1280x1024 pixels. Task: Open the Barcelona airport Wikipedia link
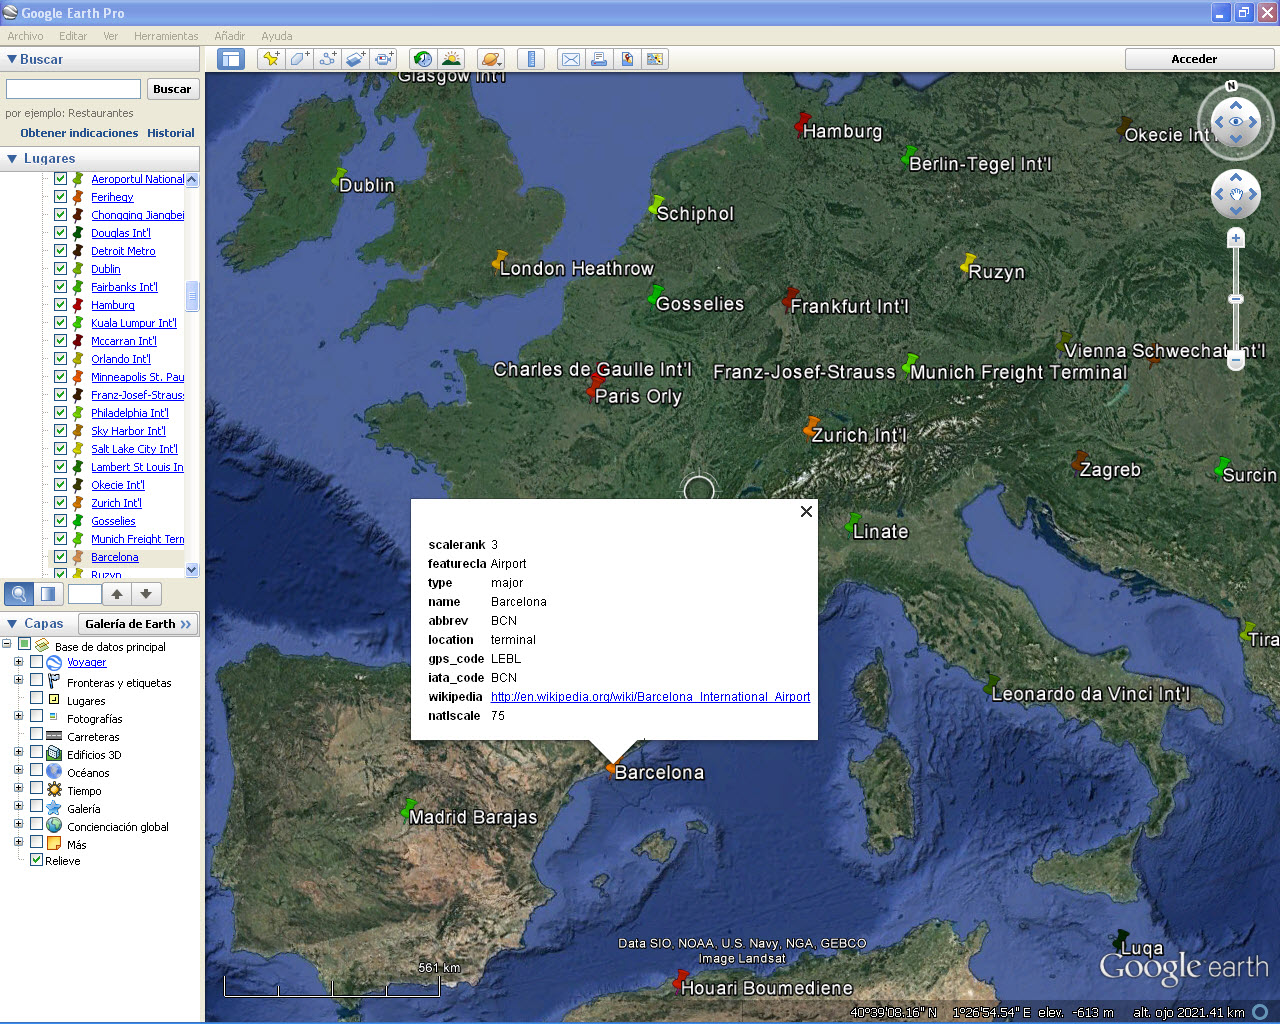click(x=650, y=697)
